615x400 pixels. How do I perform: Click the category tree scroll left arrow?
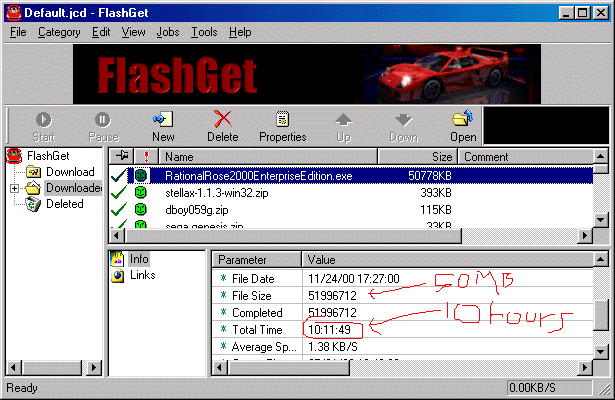(x=14, y=368)
